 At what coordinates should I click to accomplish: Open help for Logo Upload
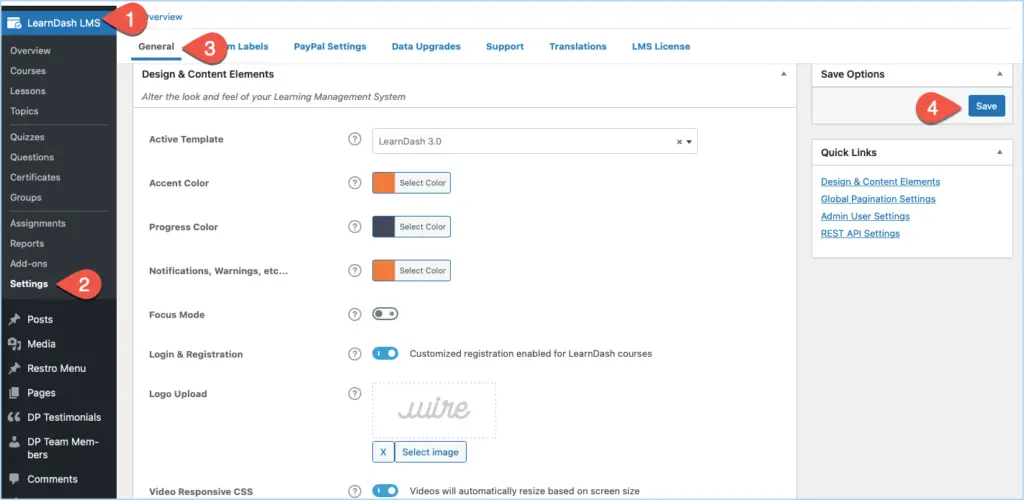coord(355,394)
